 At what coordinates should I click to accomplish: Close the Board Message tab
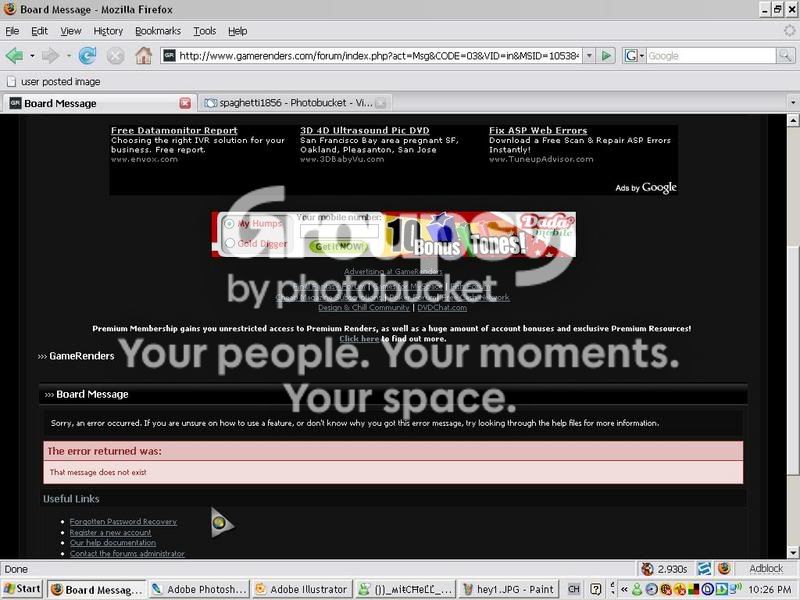click(x=185, y=103)
